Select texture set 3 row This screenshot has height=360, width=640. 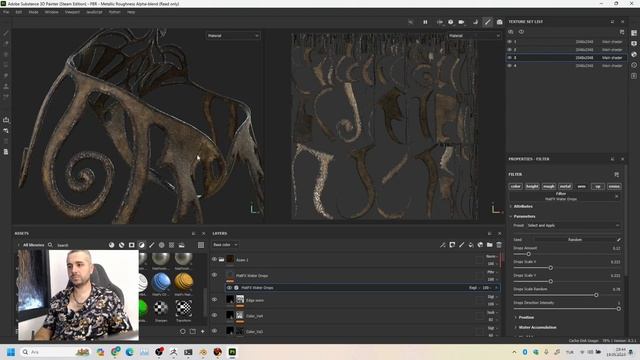[x=566, y=58]
